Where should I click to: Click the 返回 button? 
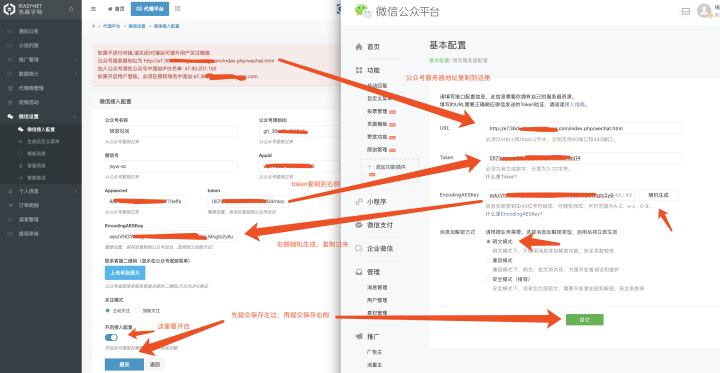coord(155,364)
